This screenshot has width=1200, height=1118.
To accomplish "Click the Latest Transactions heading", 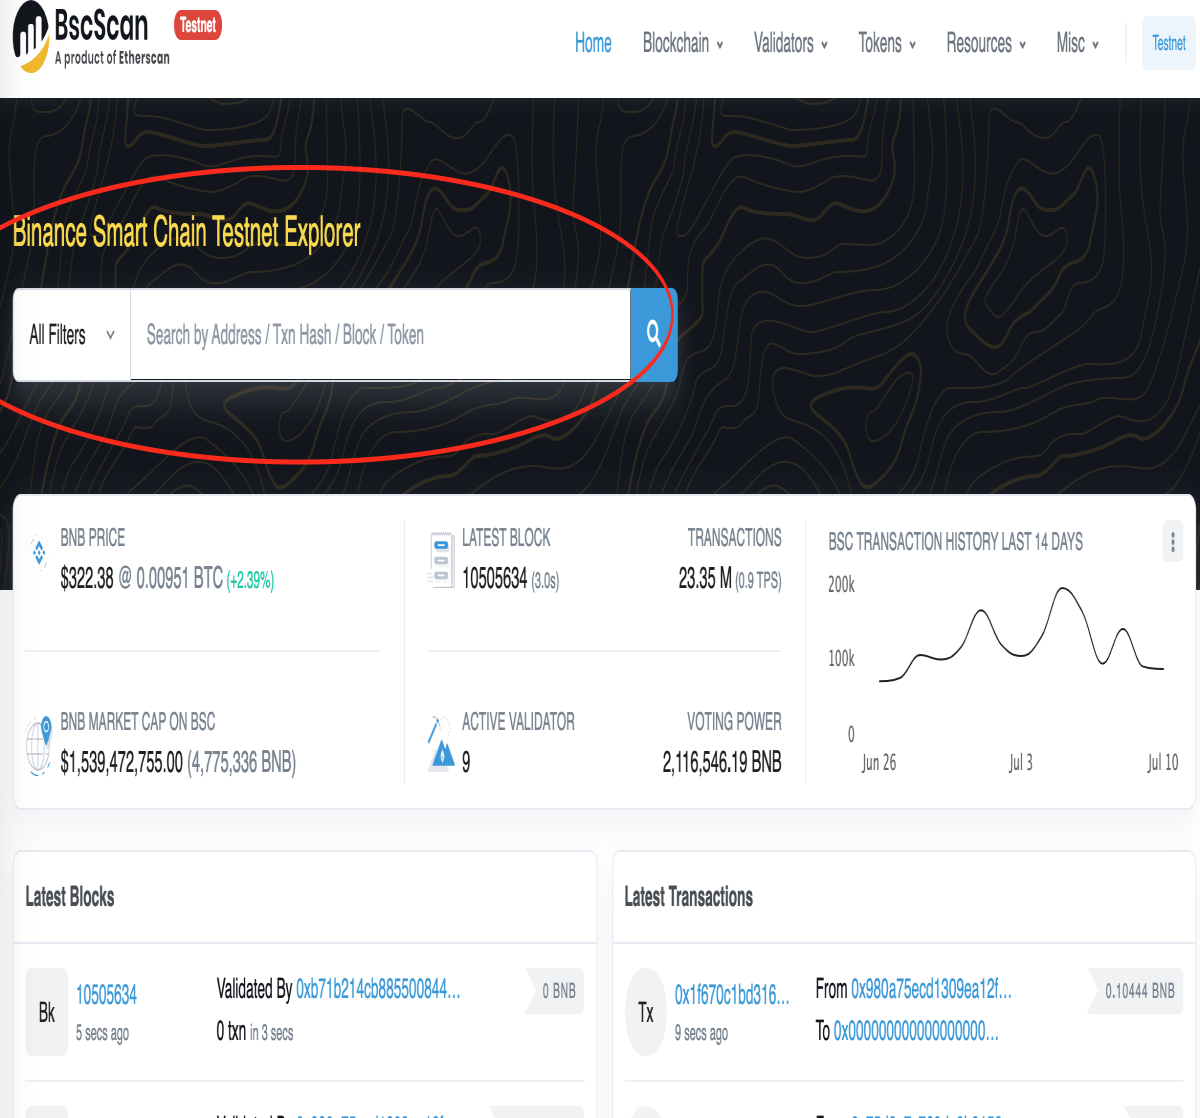I will pyautogui.click(x=689, y=897).
